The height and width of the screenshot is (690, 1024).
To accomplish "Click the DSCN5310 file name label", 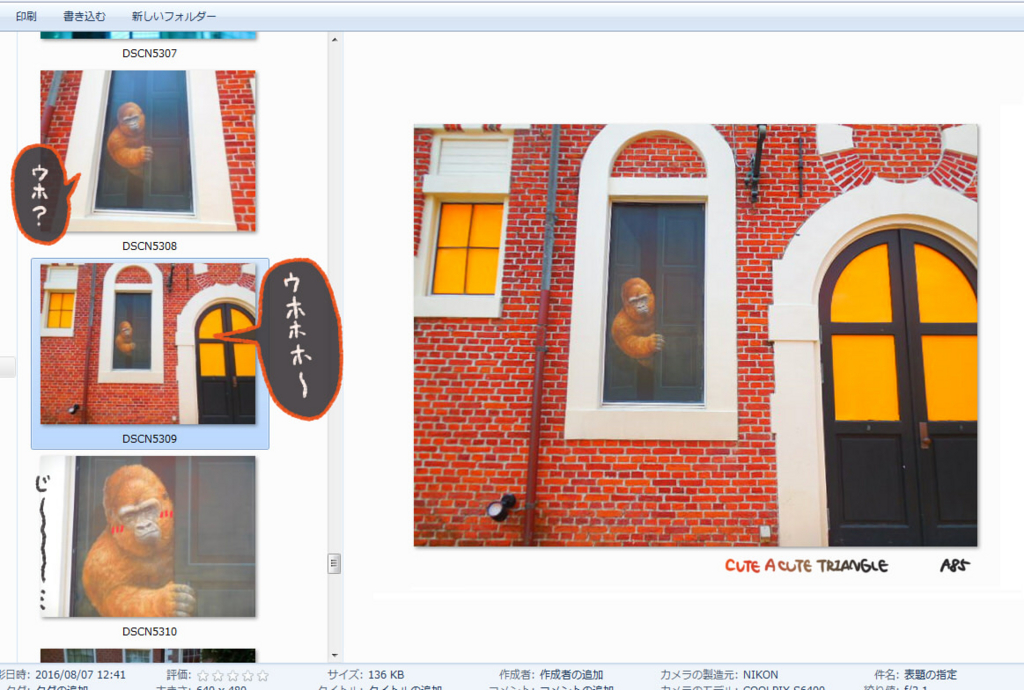I will tap(150, 631).
